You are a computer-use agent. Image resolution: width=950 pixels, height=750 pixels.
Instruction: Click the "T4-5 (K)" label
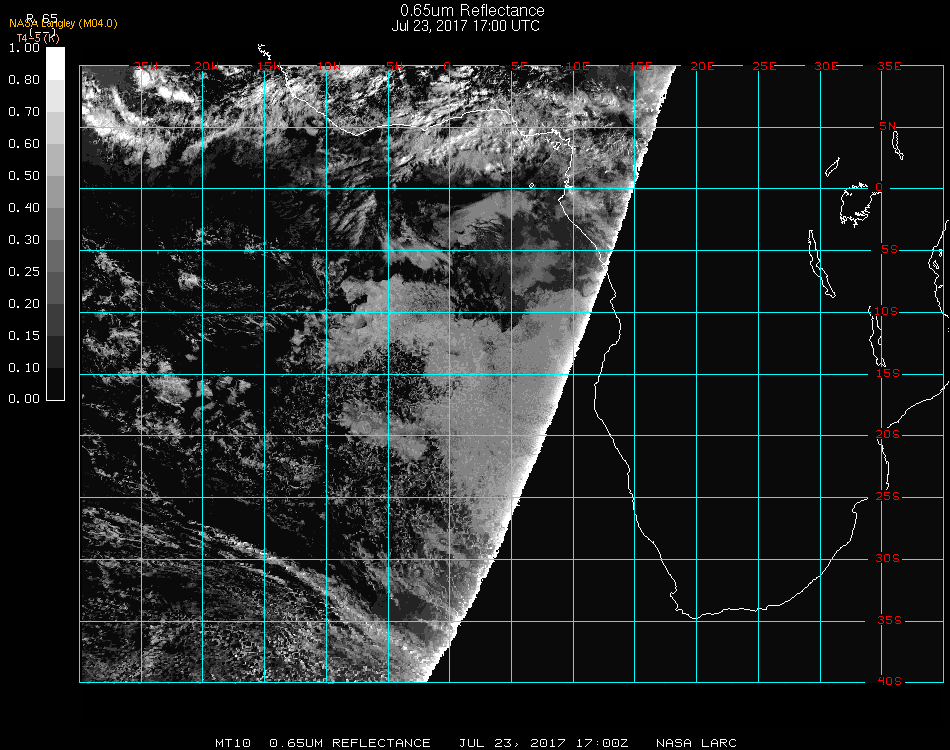tap(38, 38)
